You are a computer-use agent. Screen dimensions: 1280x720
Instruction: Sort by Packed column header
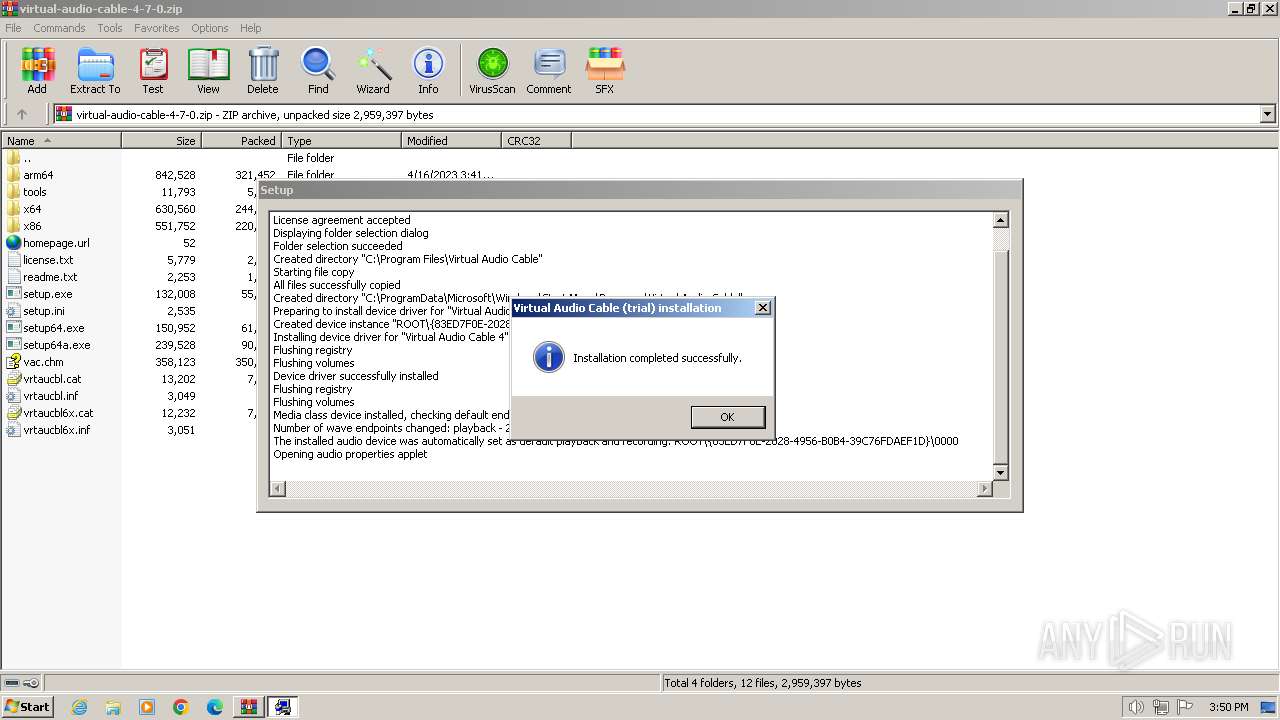[x=241, y=141]
